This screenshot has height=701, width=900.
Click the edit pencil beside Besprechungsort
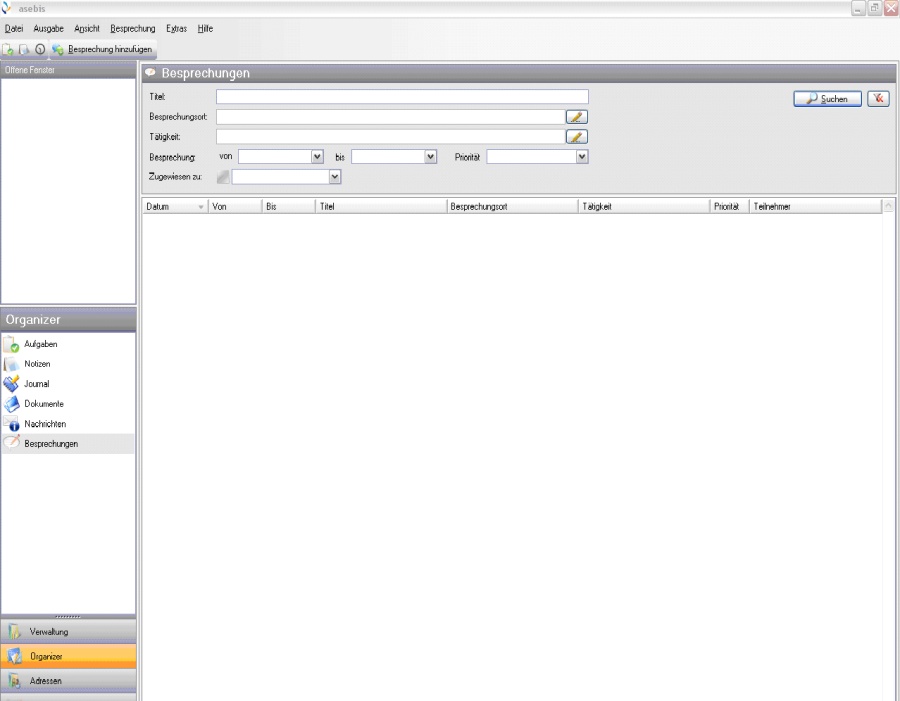pos(576,117)
